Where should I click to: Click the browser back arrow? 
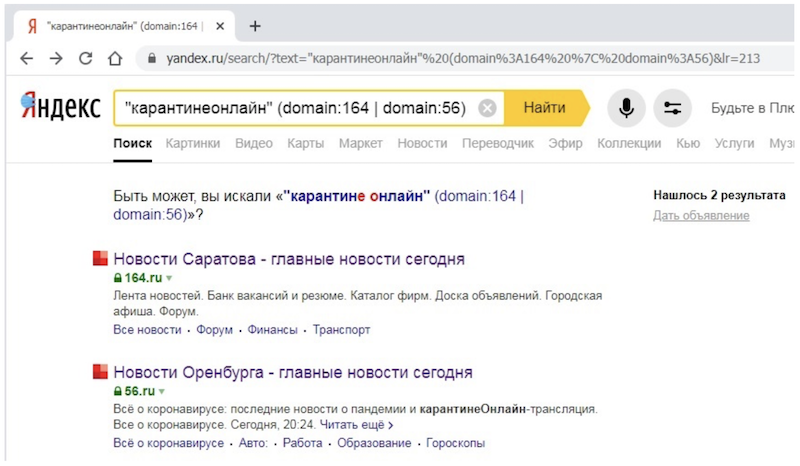[27, 58]
